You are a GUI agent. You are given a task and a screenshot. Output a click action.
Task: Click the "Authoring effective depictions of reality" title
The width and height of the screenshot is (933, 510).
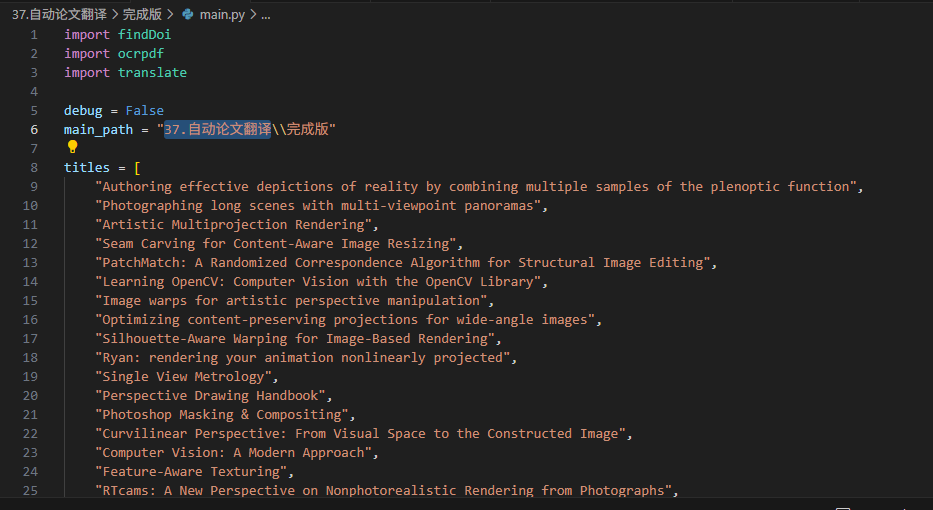(x=476, y=187)
